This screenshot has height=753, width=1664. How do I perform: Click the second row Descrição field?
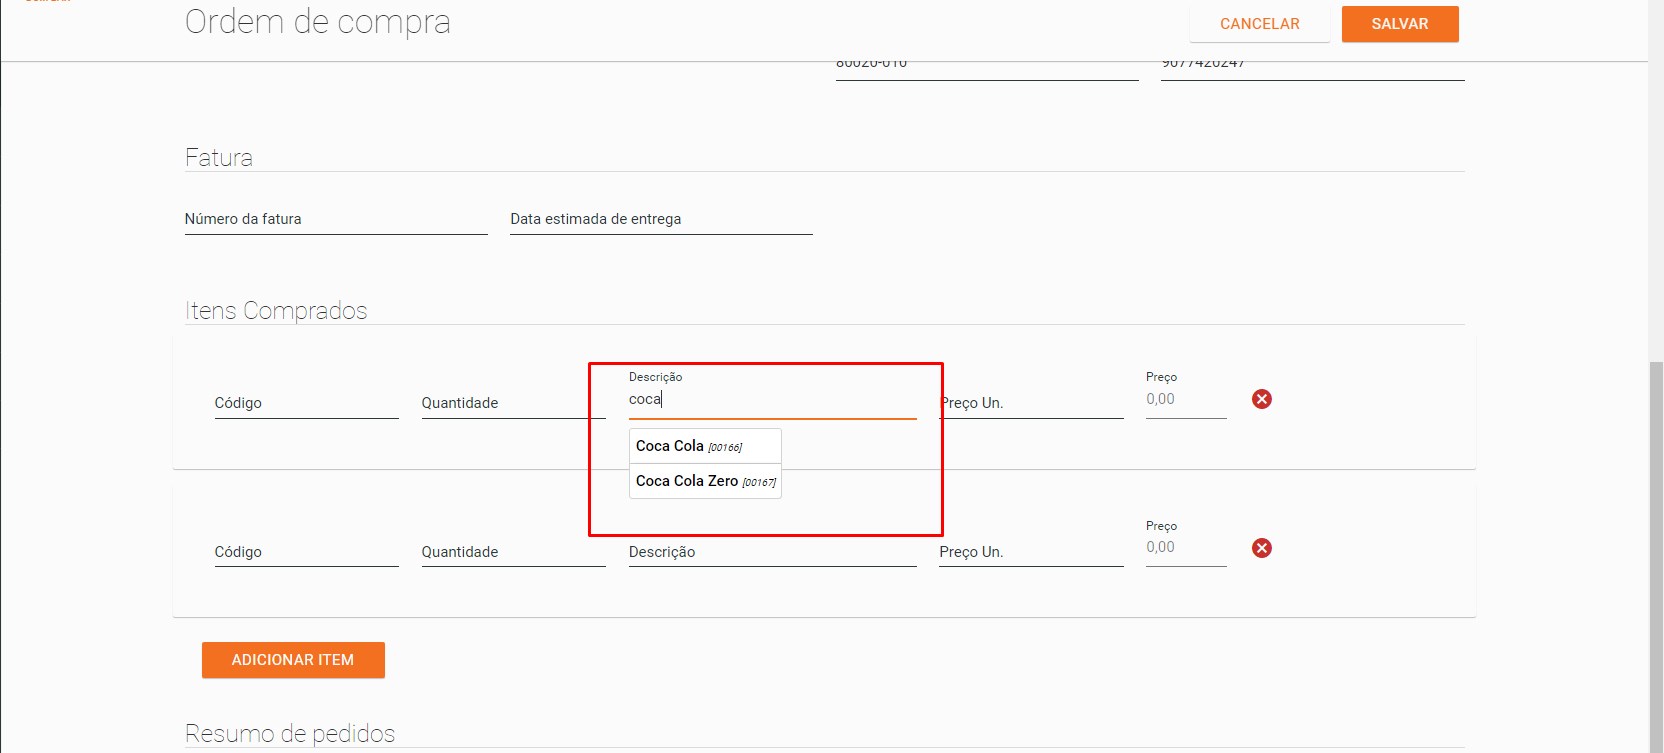pyautogui.click(x=772, y=552)
